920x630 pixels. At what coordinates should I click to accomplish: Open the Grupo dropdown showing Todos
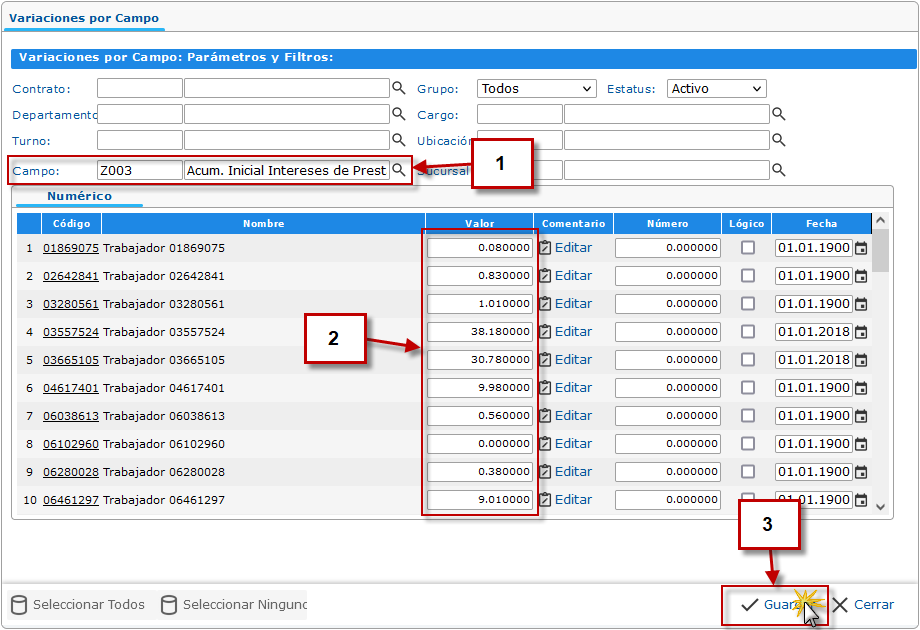(536, 89)
